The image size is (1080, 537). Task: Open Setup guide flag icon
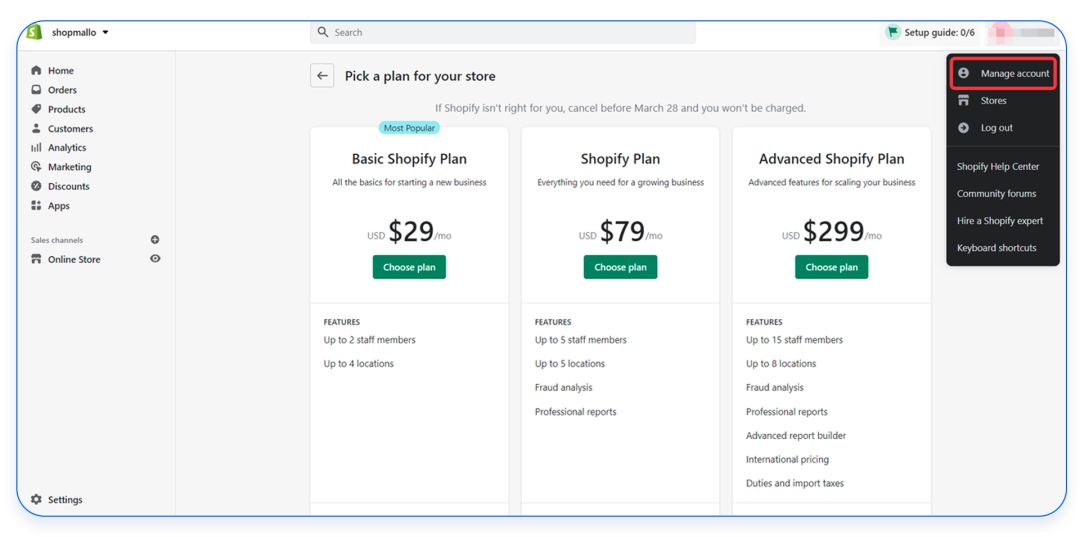892,32
